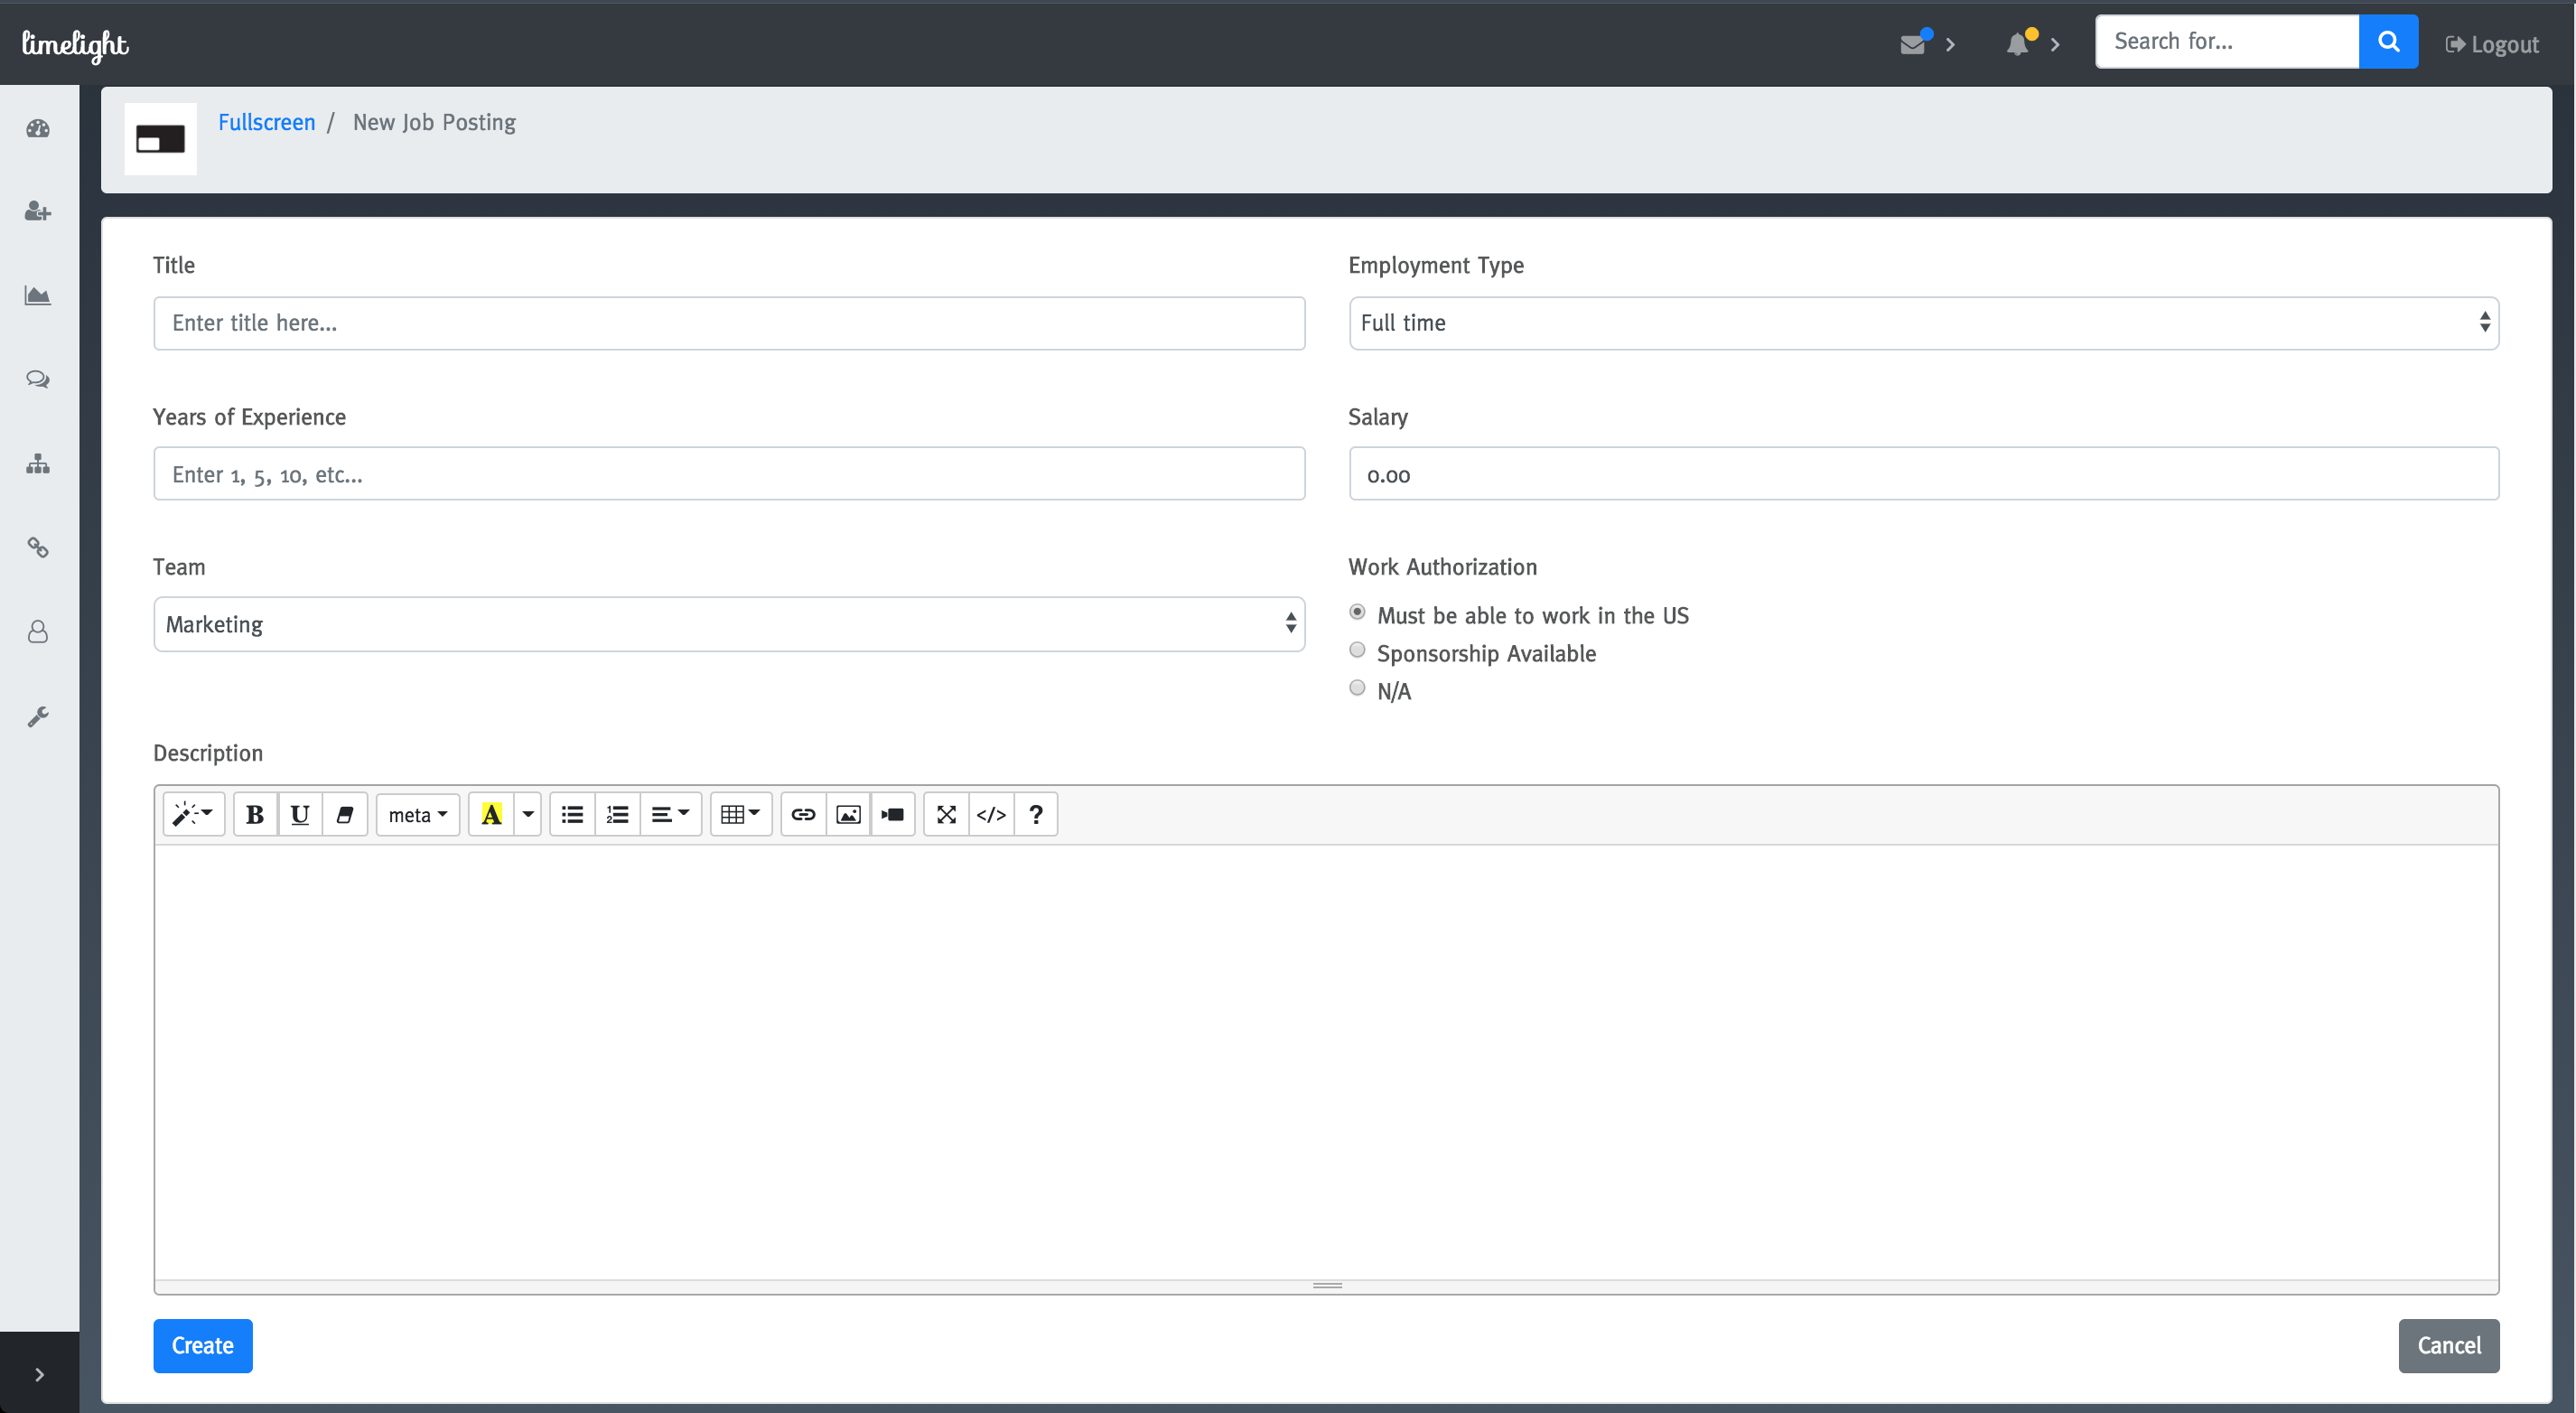Click inside the Description editor area

pyautogui.click(x=1326, y=1062)
